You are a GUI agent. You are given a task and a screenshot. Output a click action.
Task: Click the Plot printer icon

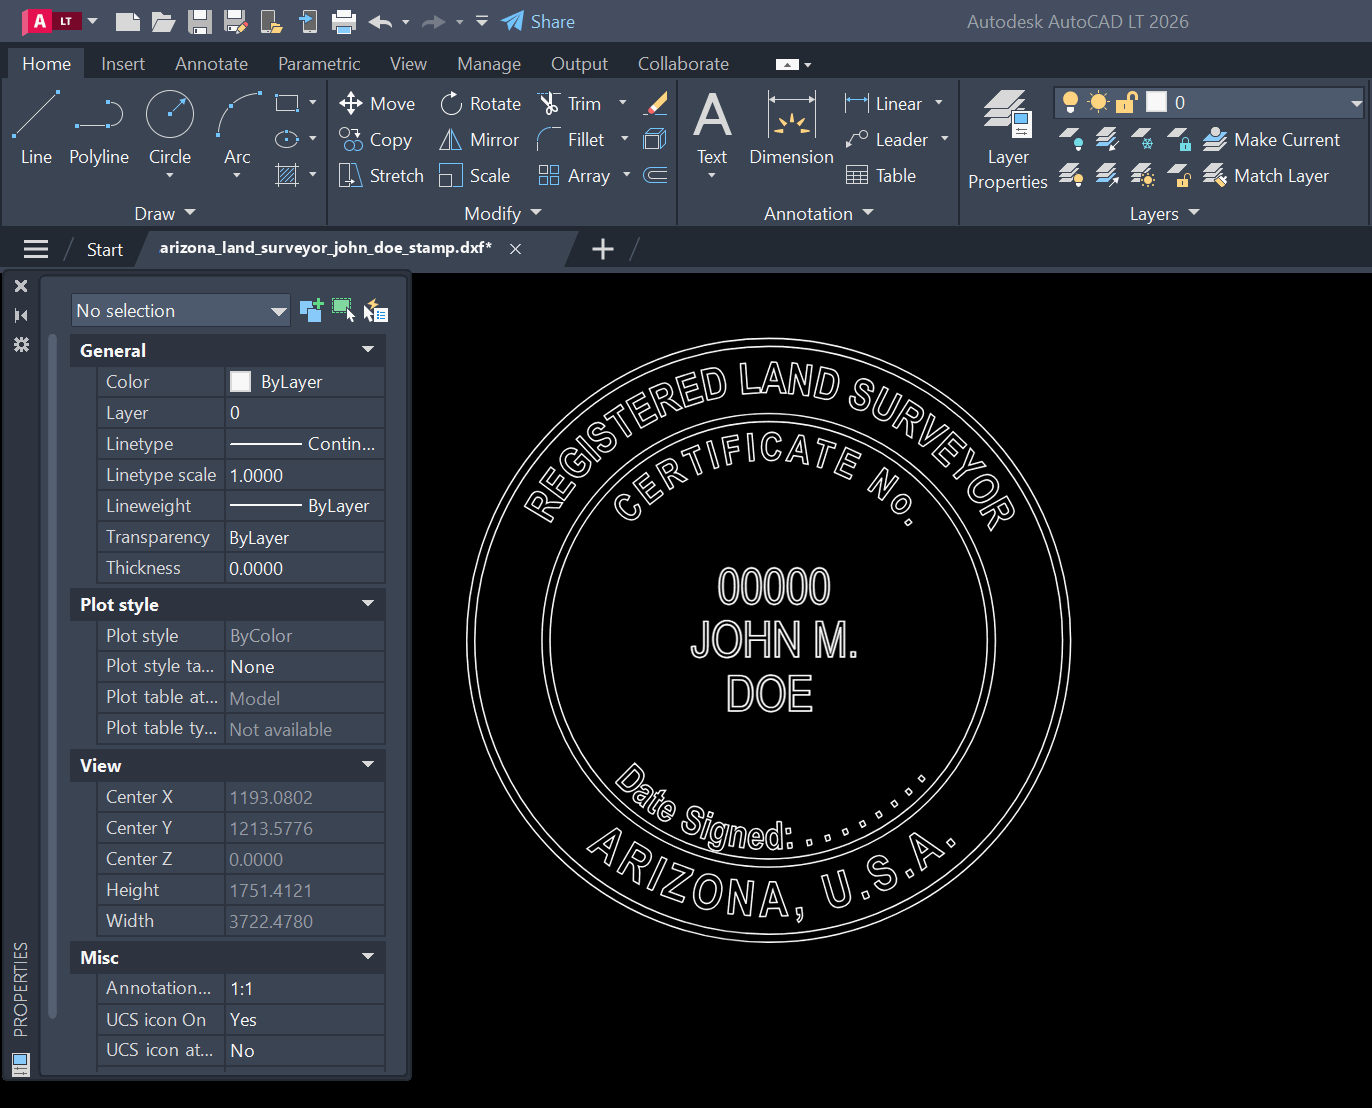click(344, 22)
